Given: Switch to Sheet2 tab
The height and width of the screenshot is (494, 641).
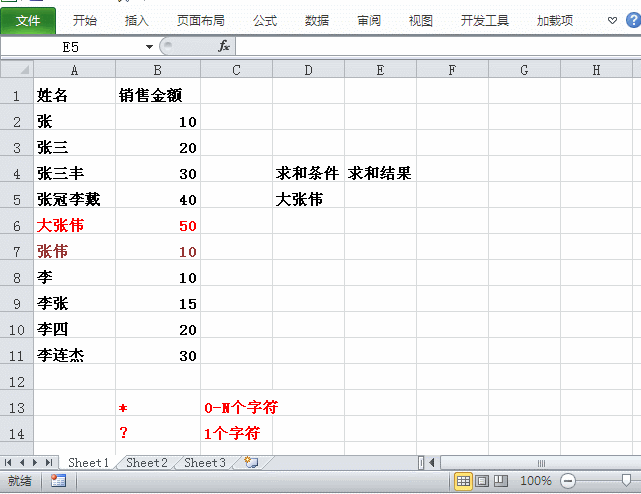Looking at the screenshot, I should pos(147,463).
